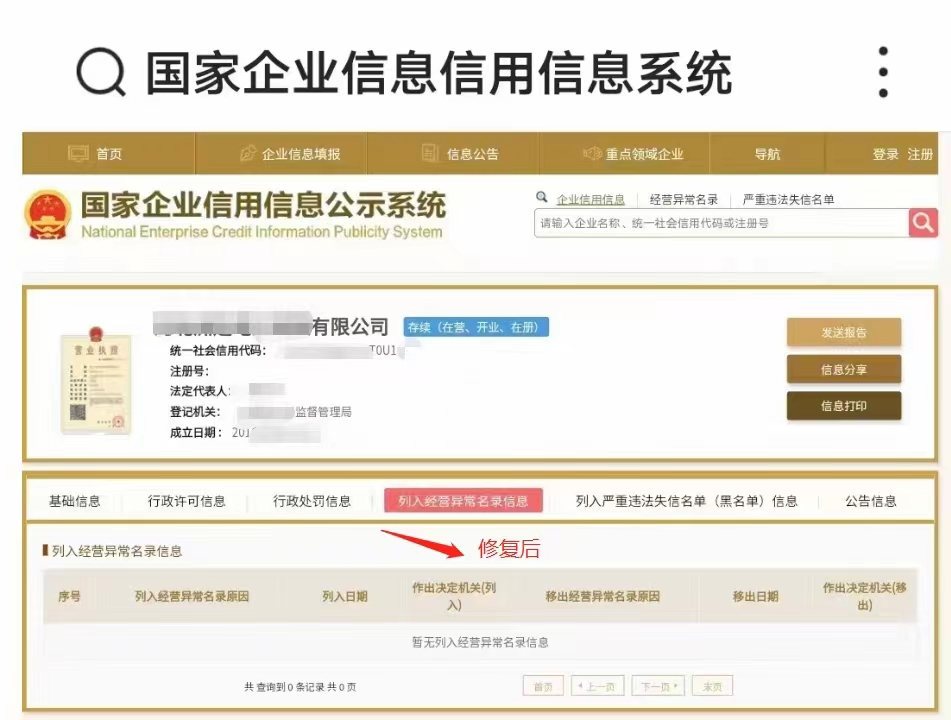Click the 上一页 pagination button
The width and height of the screenshot is (951, 720).
click(x=597, y=686)
